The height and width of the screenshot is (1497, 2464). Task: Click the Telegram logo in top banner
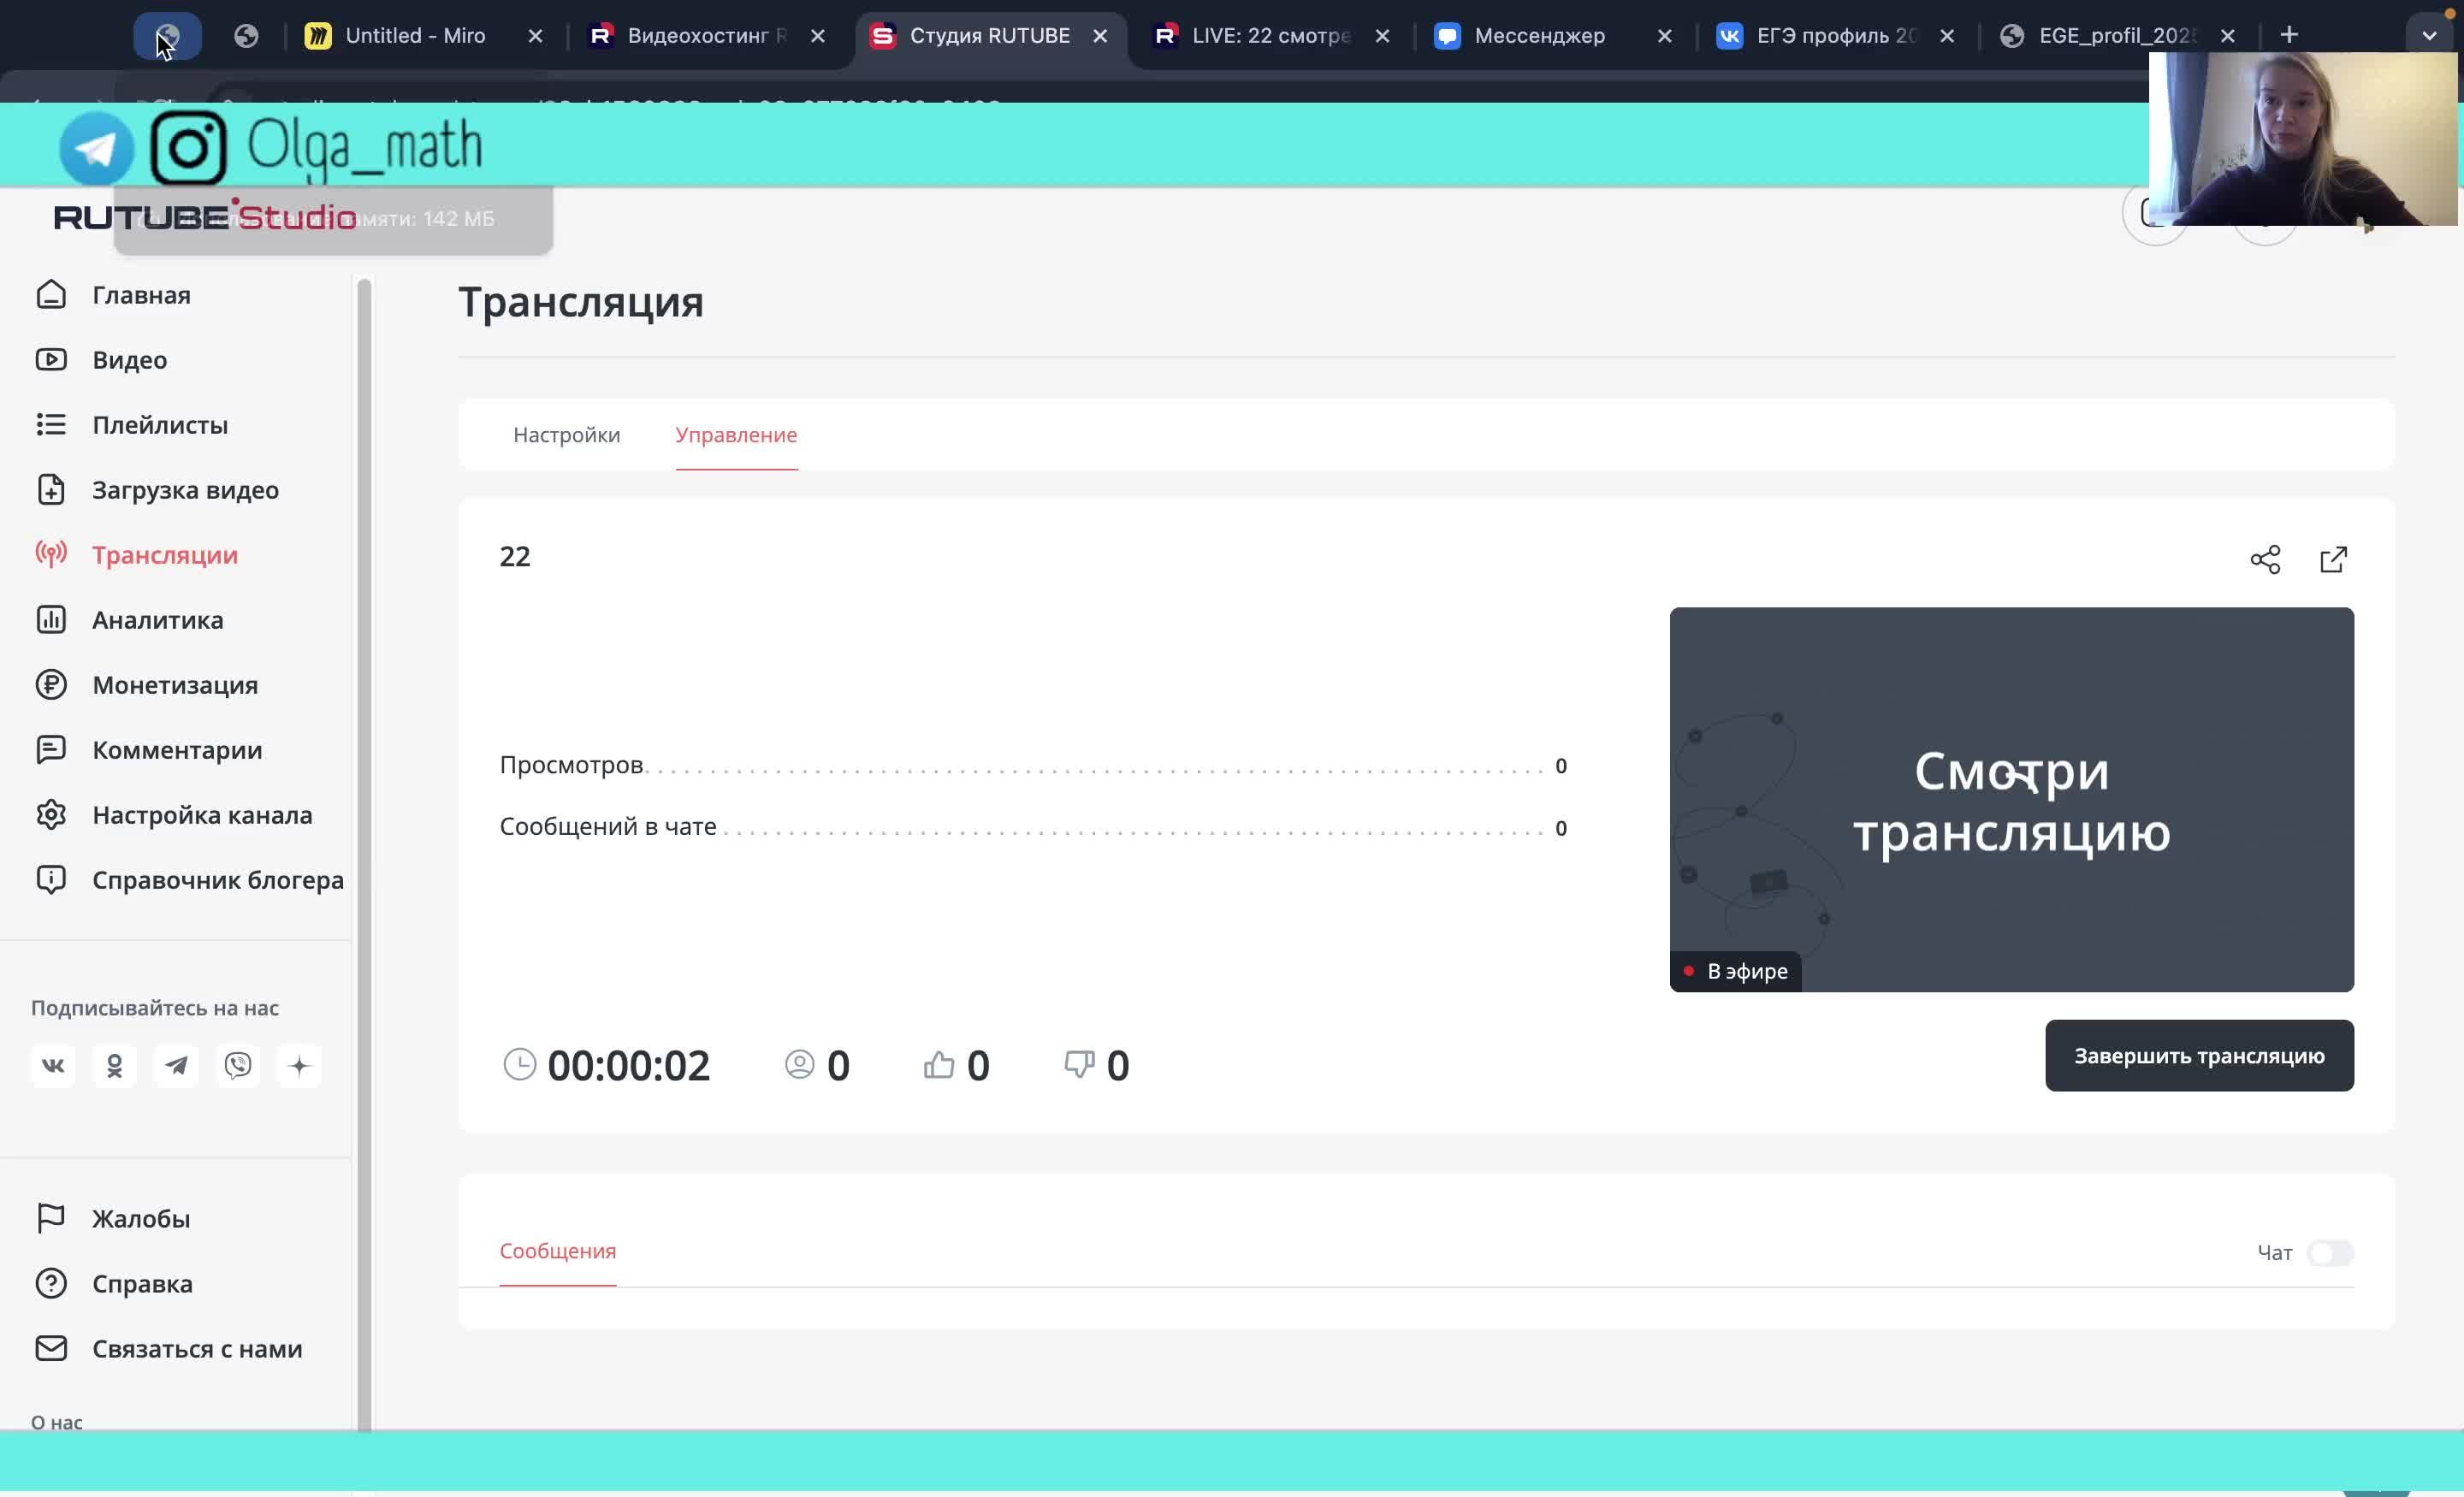coord(97,148)
